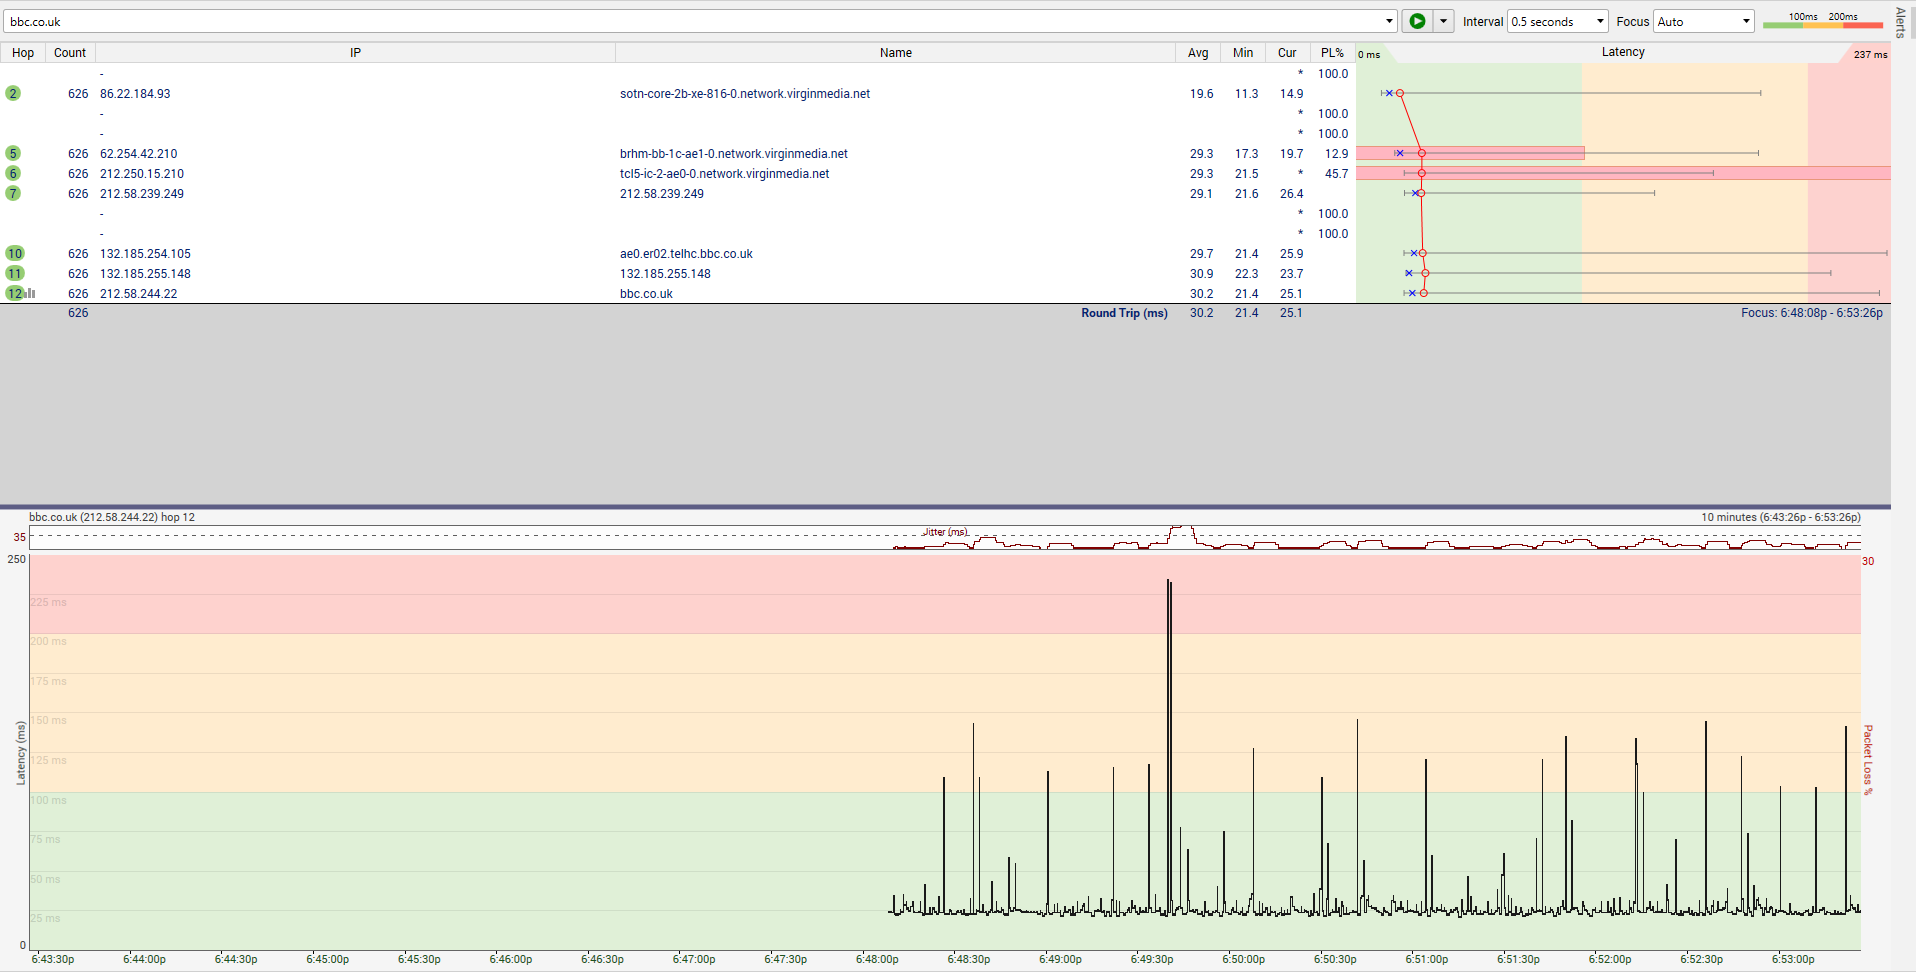Select the green hop 2 badge

click(13, 93)
